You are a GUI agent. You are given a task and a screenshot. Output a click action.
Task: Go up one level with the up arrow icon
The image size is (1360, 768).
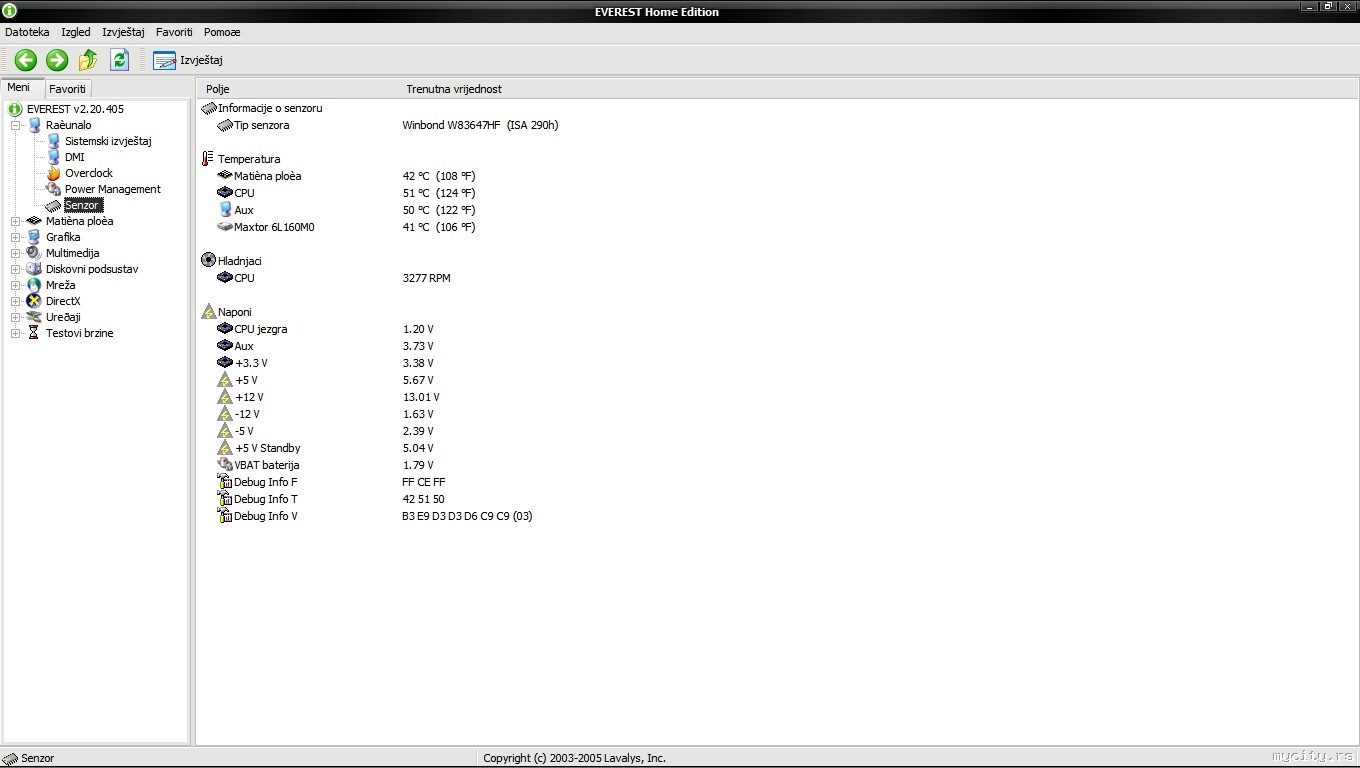[88, 60]
